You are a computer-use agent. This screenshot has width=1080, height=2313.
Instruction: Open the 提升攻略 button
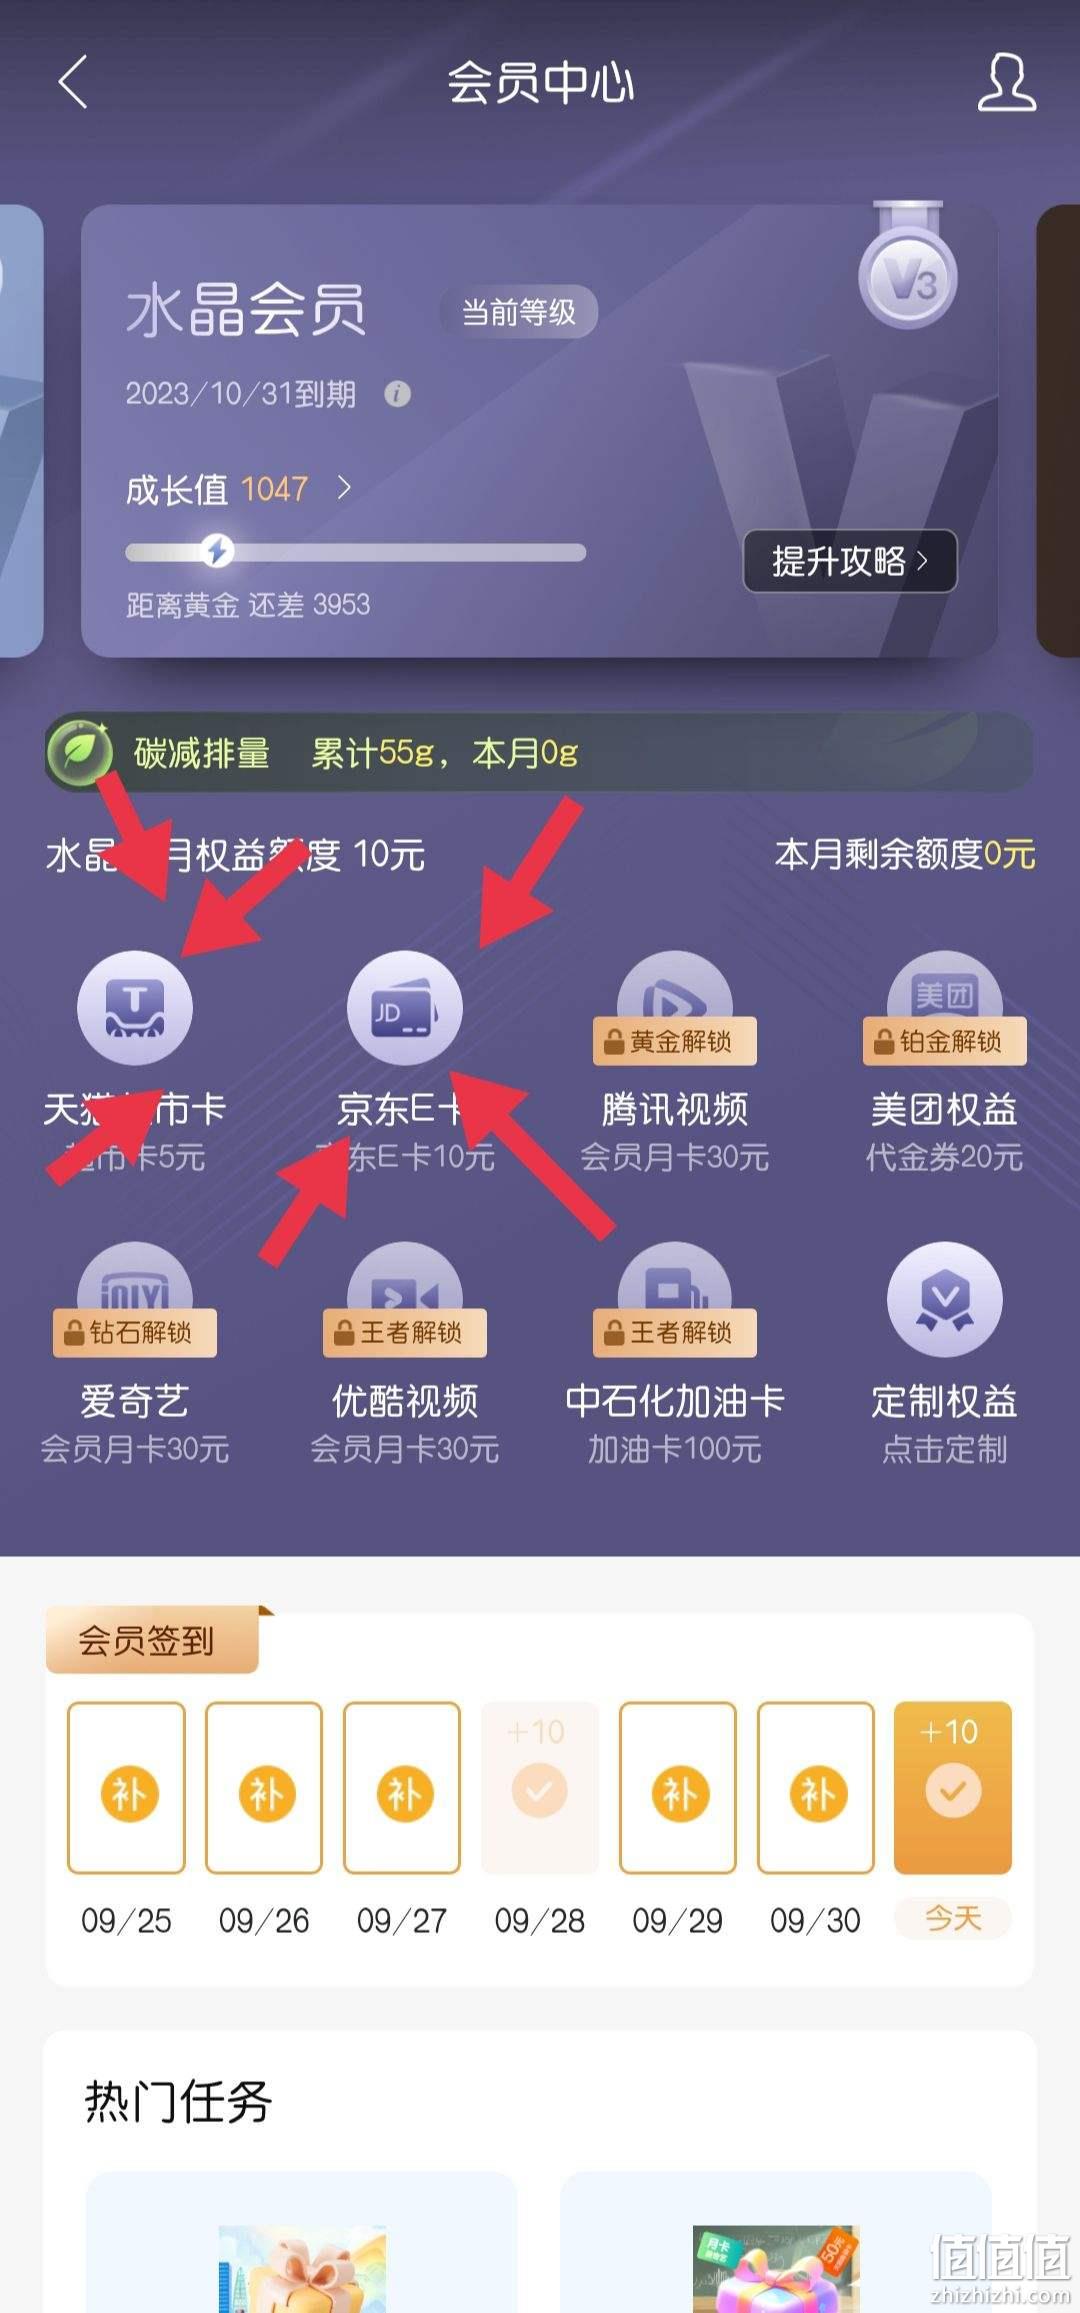(x=850, y=561)
